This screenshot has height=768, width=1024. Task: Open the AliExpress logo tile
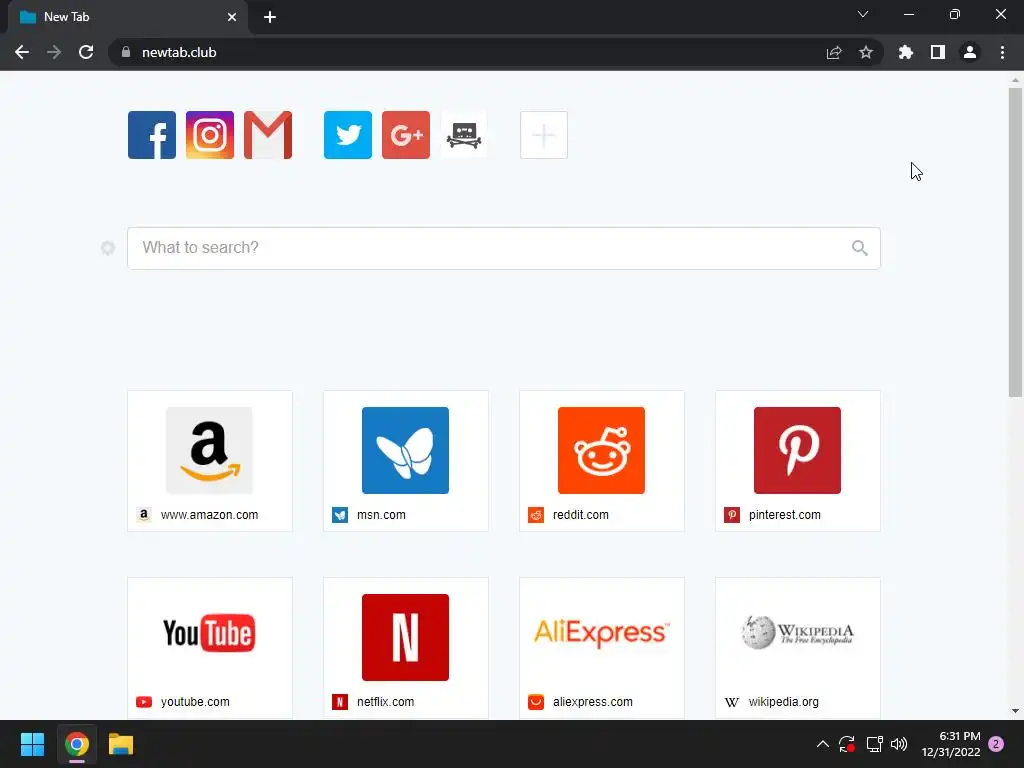coord(601,632)
